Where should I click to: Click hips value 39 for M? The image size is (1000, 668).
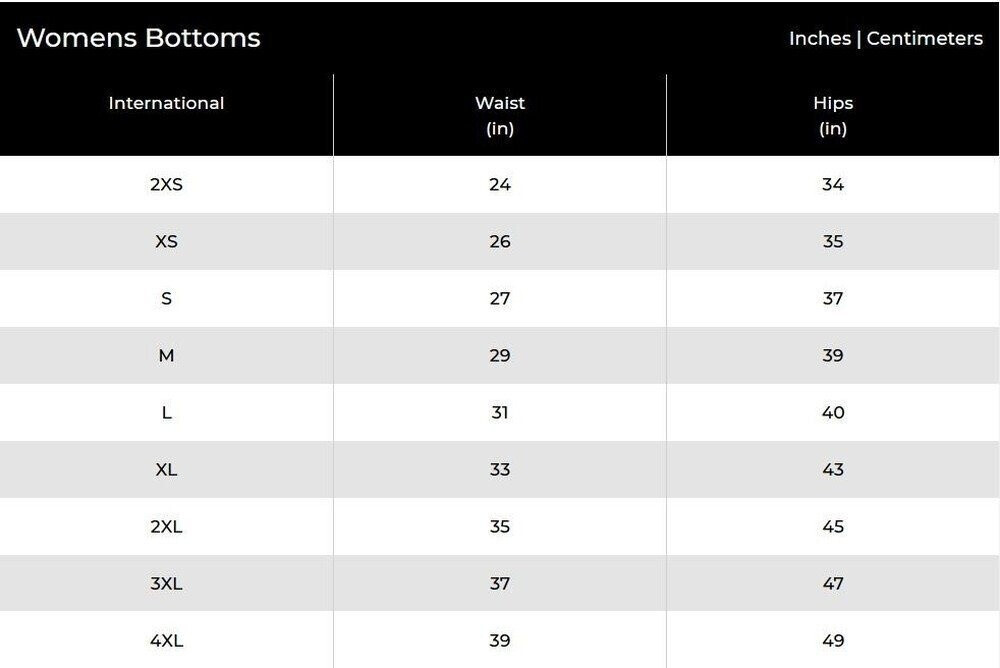833,355
